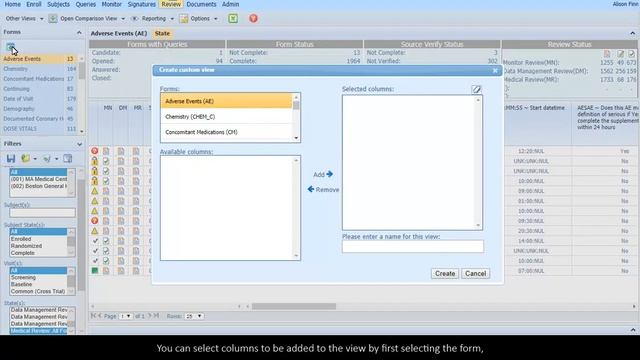Click the blue Remove arrow
Screen dimensions: 640x360
pyautogui.click(x=311, y=189)
